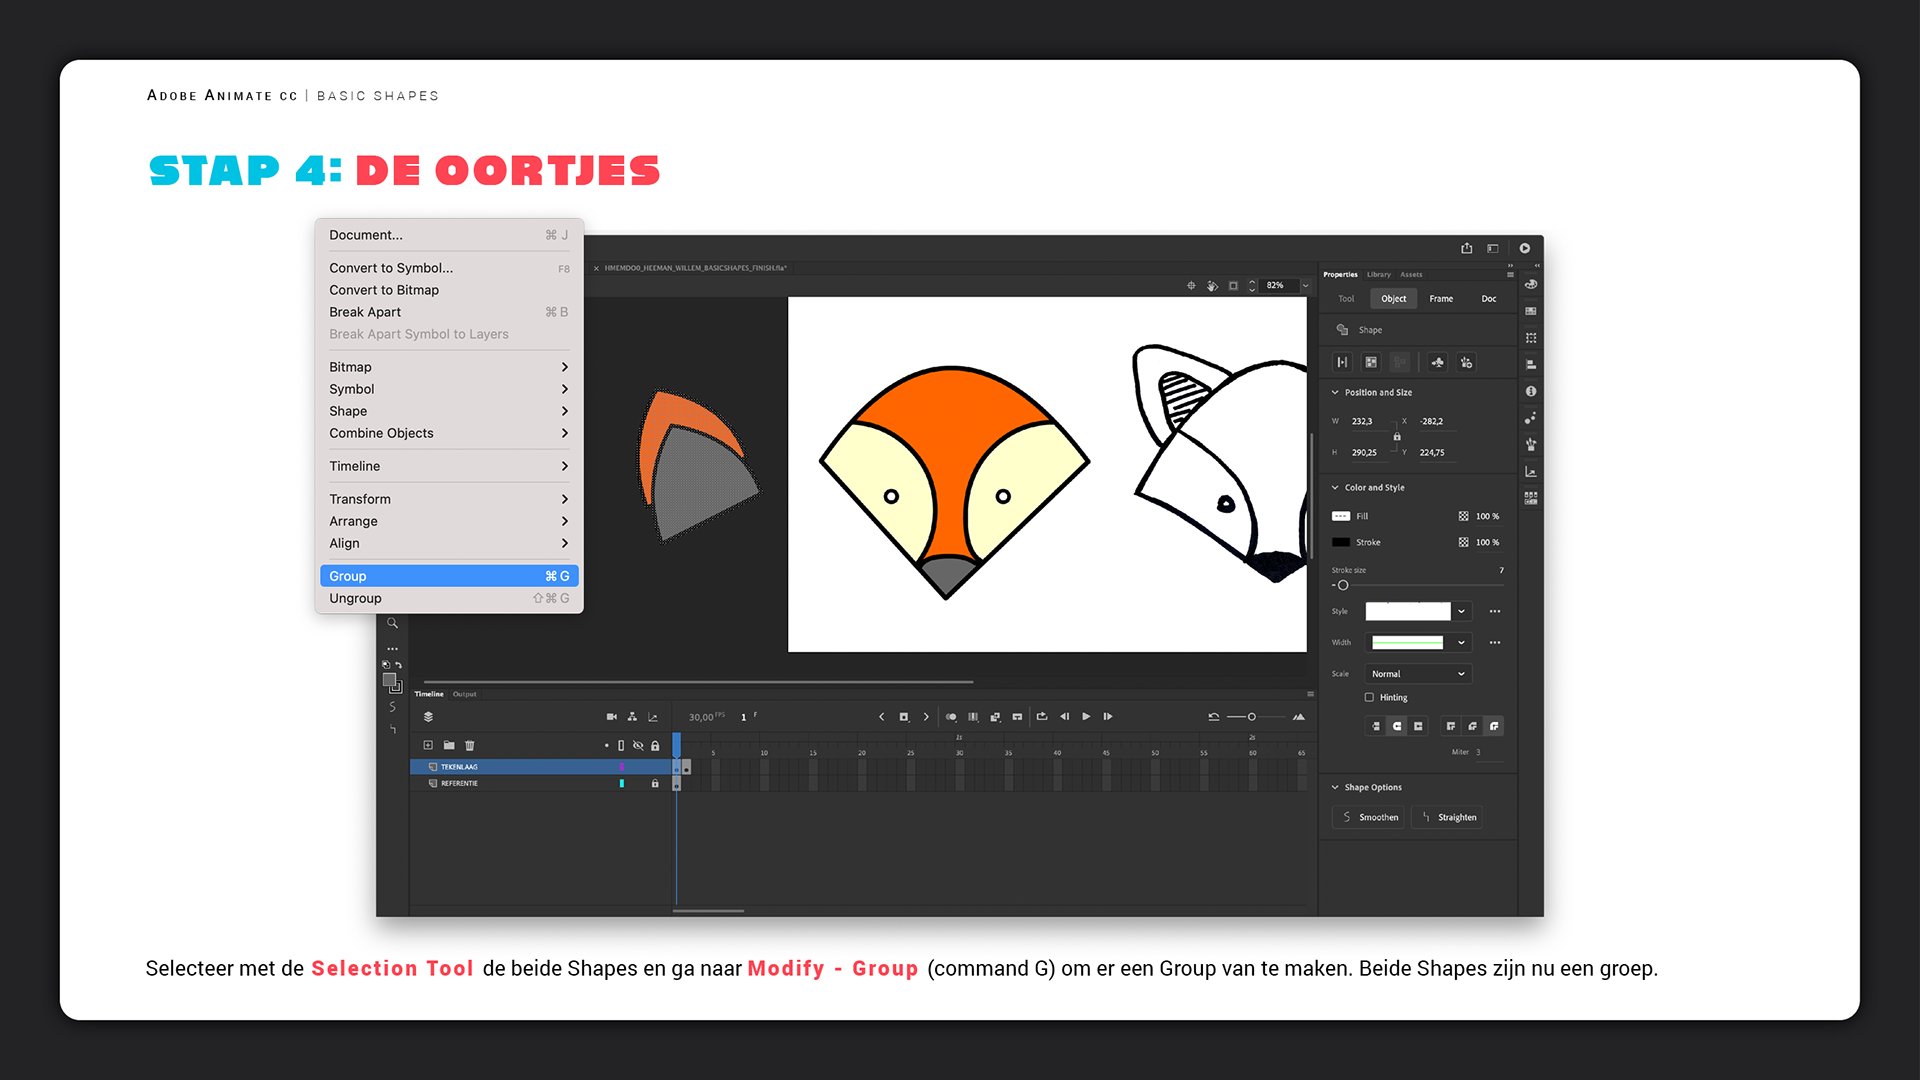Open the stroke Style dropdown
This screenshot has width=1920, height=1080.
click(x=1461, y=611)
